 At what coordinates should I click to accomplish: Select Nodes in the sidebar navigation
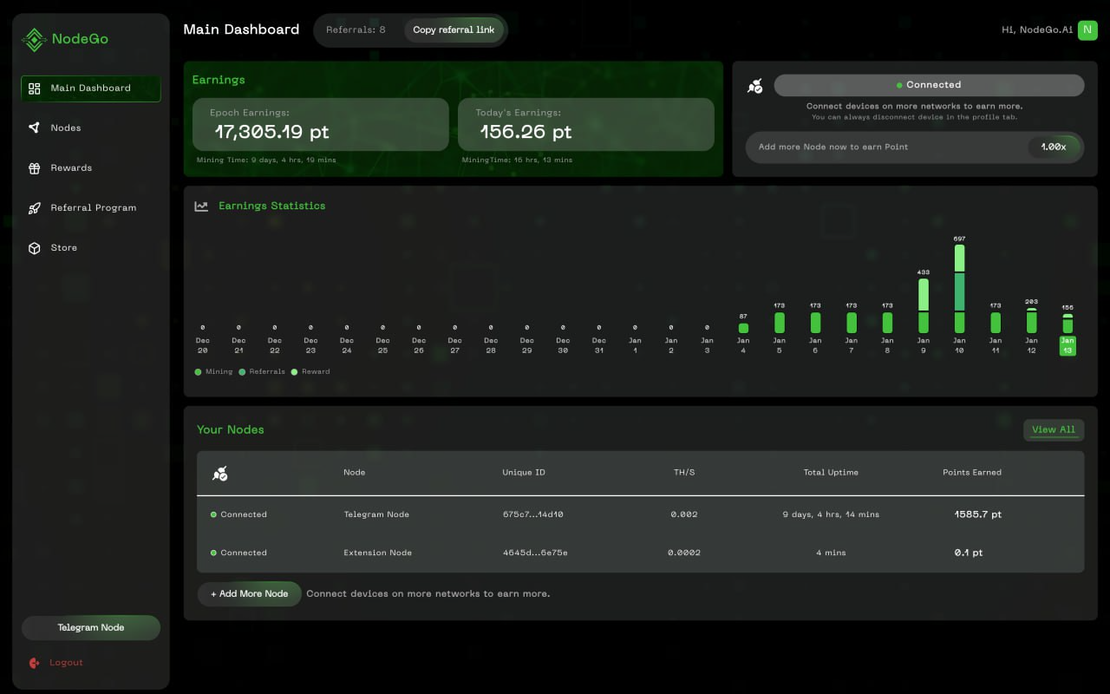click(67, 125)
